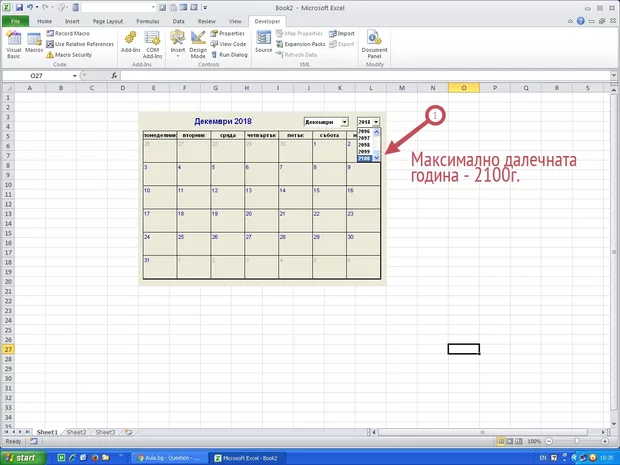Click the Macro Security warning icon

point(50,55)
